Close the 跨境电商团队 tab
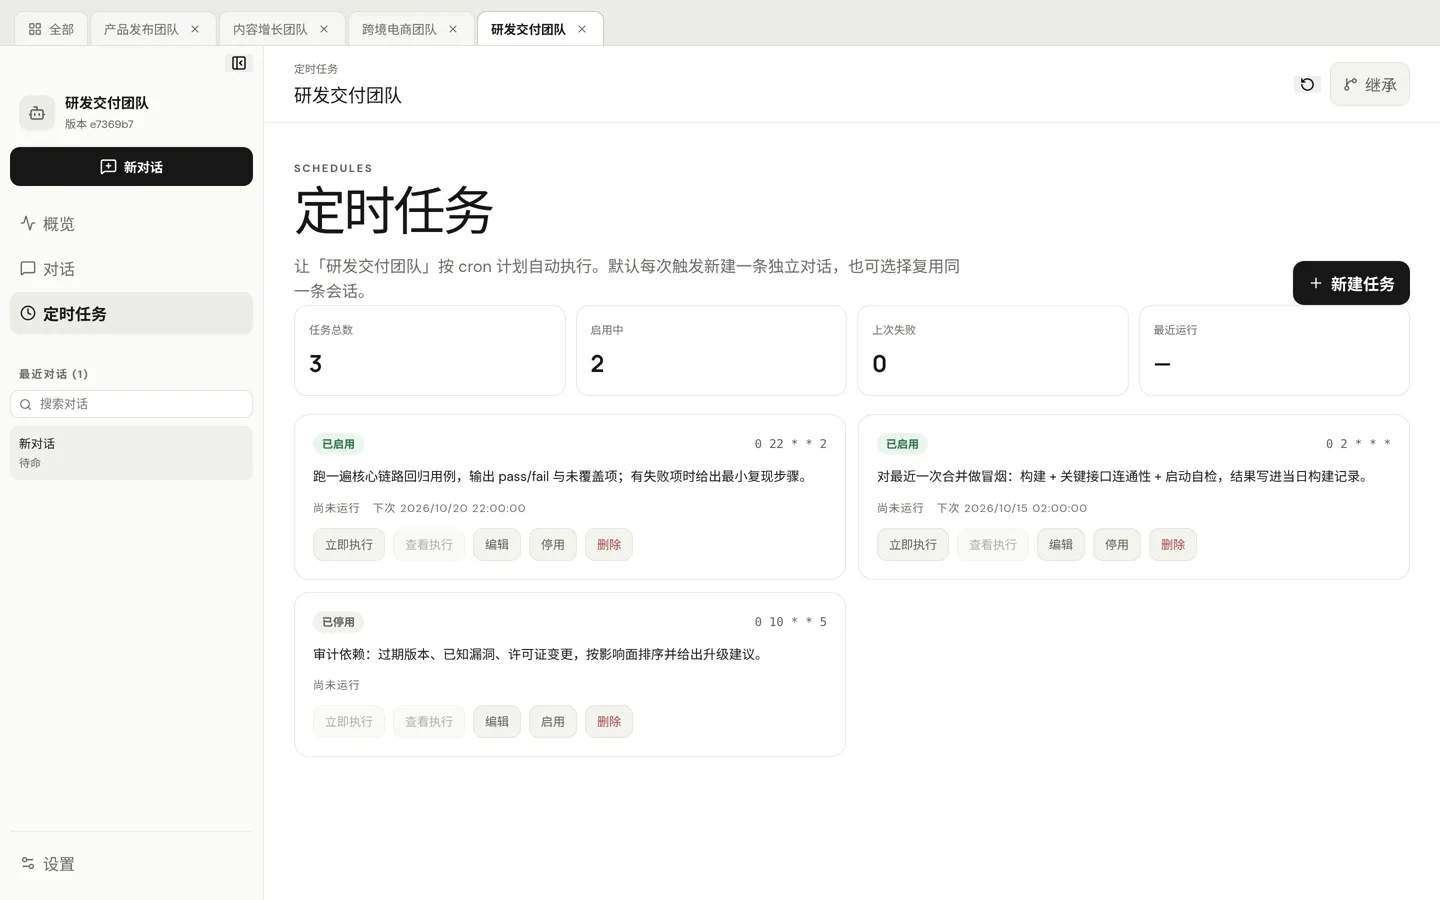Viewport: 1440px width, 900px height. 453,29
